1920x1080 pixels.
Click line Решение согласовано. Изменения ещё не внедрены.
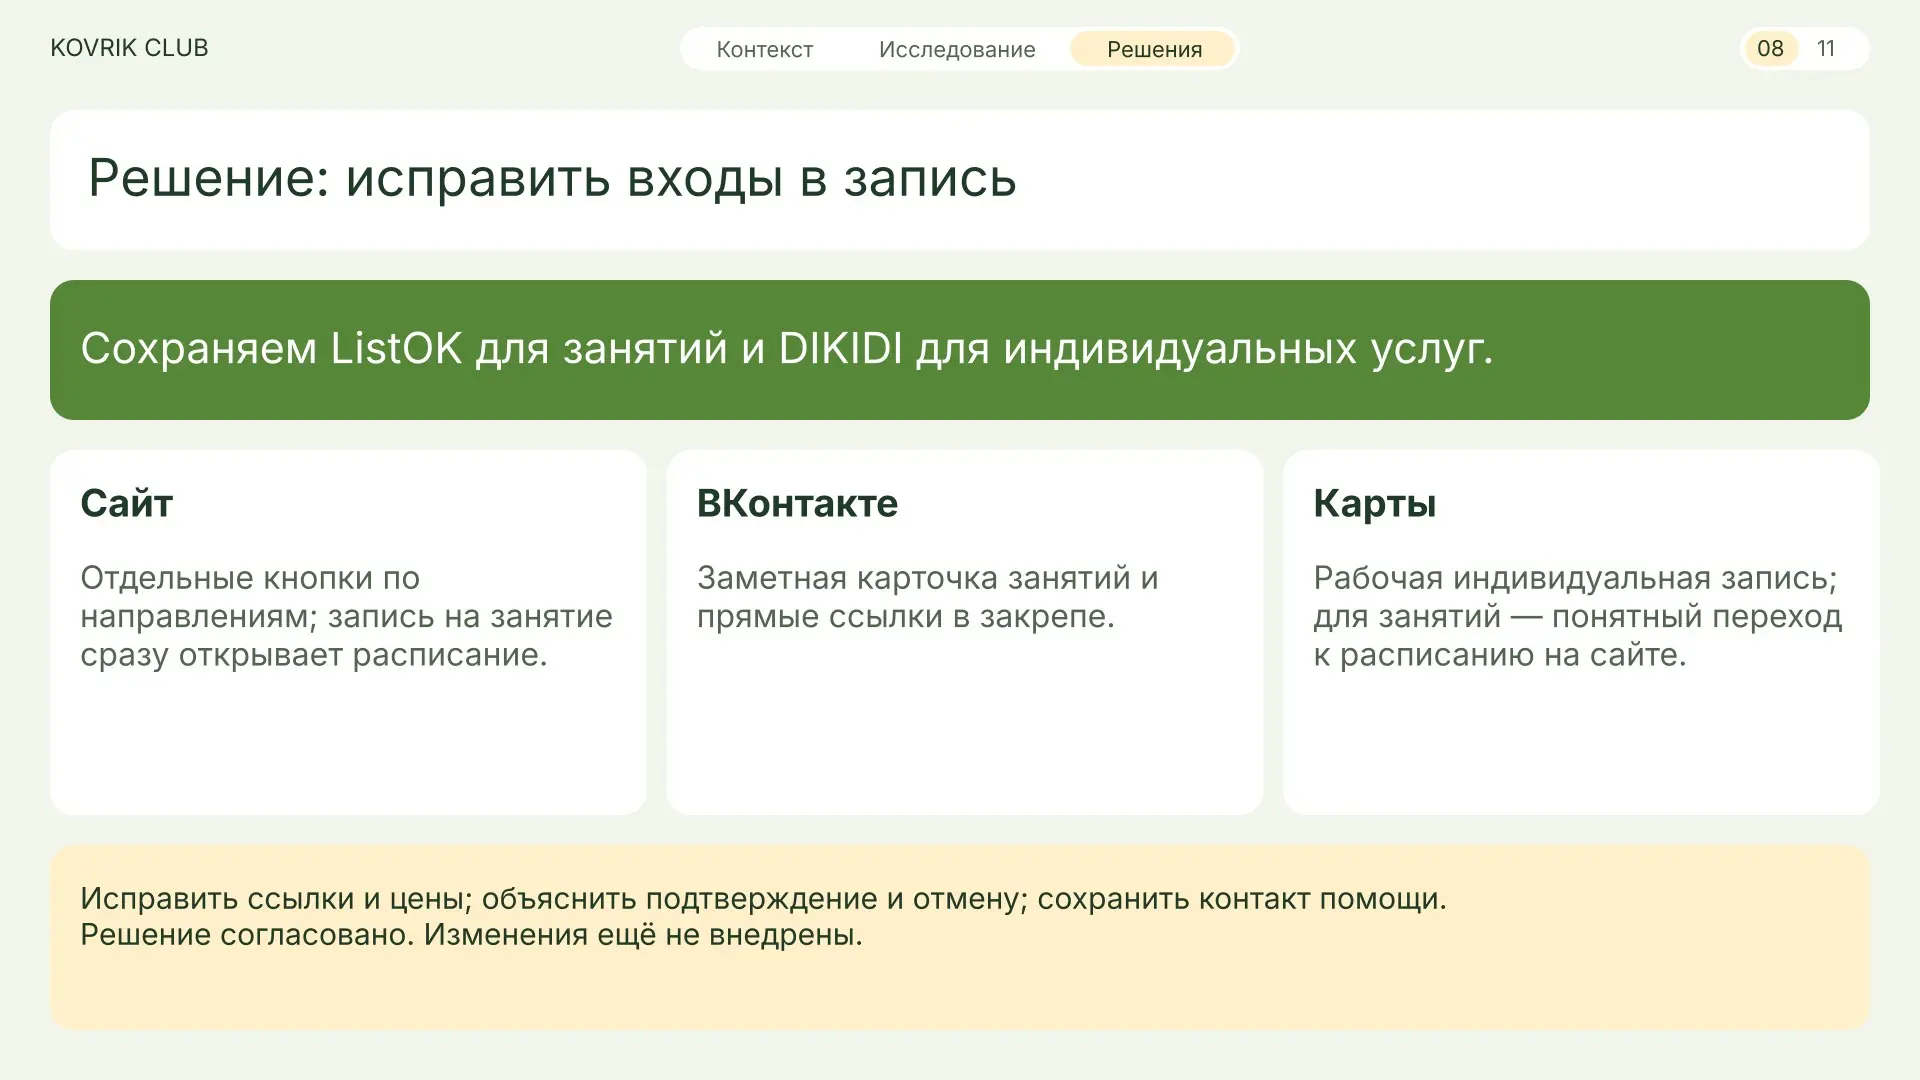(471, 935)
